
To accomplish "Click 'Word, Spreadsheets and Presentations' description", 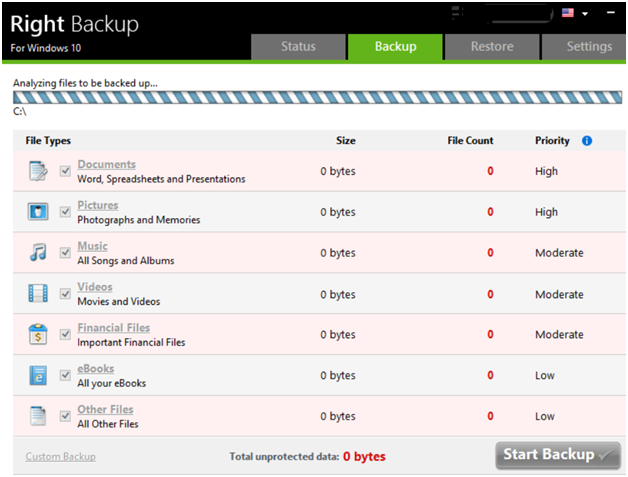I will (161, 179).
